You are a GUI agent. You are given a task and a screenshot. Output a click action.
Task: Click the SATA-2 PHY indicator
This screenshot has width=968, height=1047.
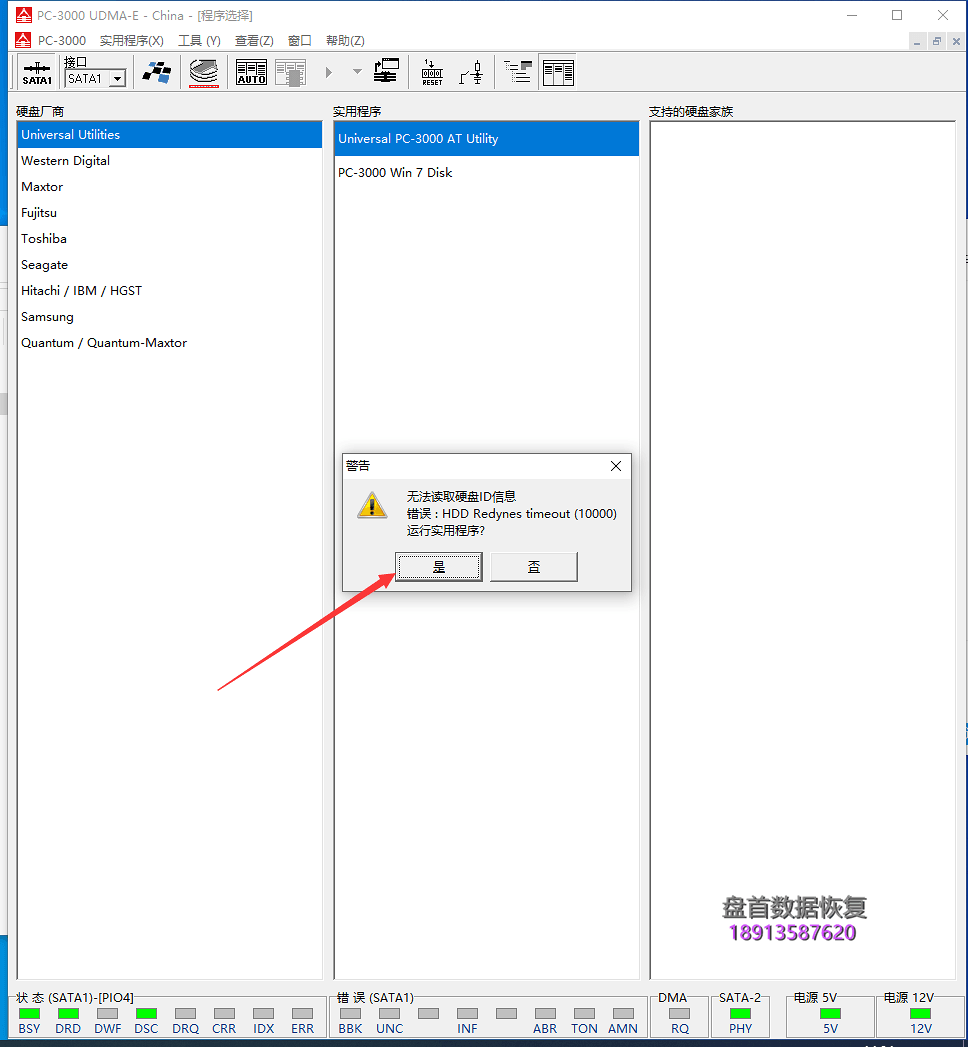pos(740,1021)
